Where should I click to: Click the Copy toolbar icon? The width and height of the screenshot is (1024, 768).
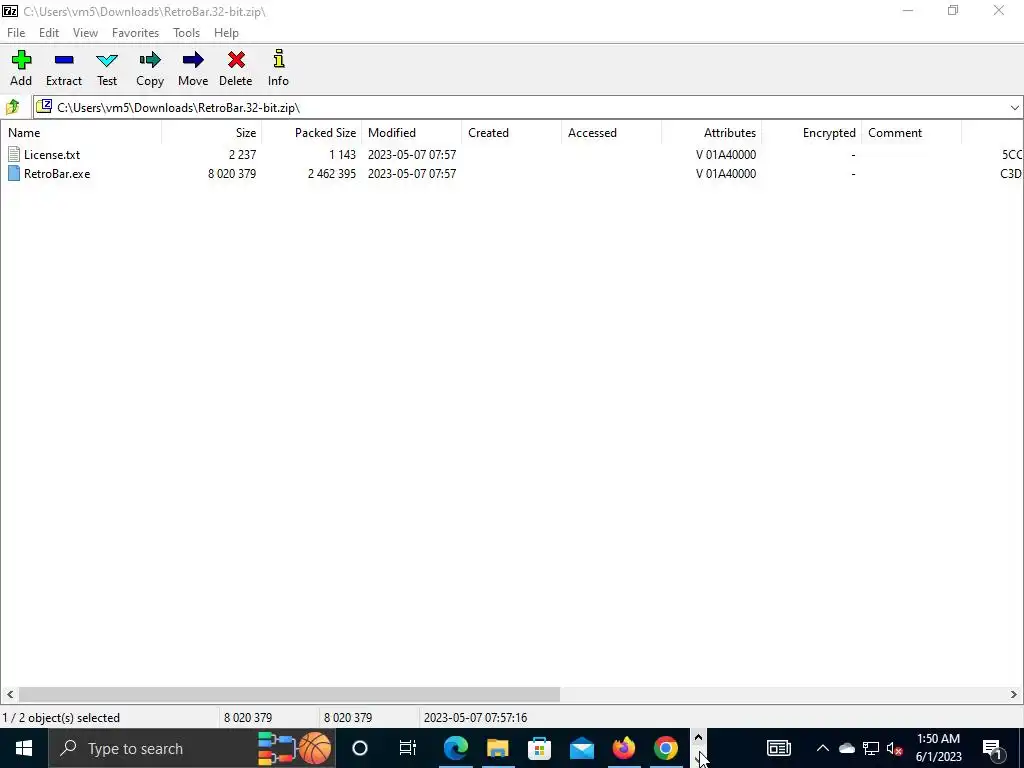150,68
